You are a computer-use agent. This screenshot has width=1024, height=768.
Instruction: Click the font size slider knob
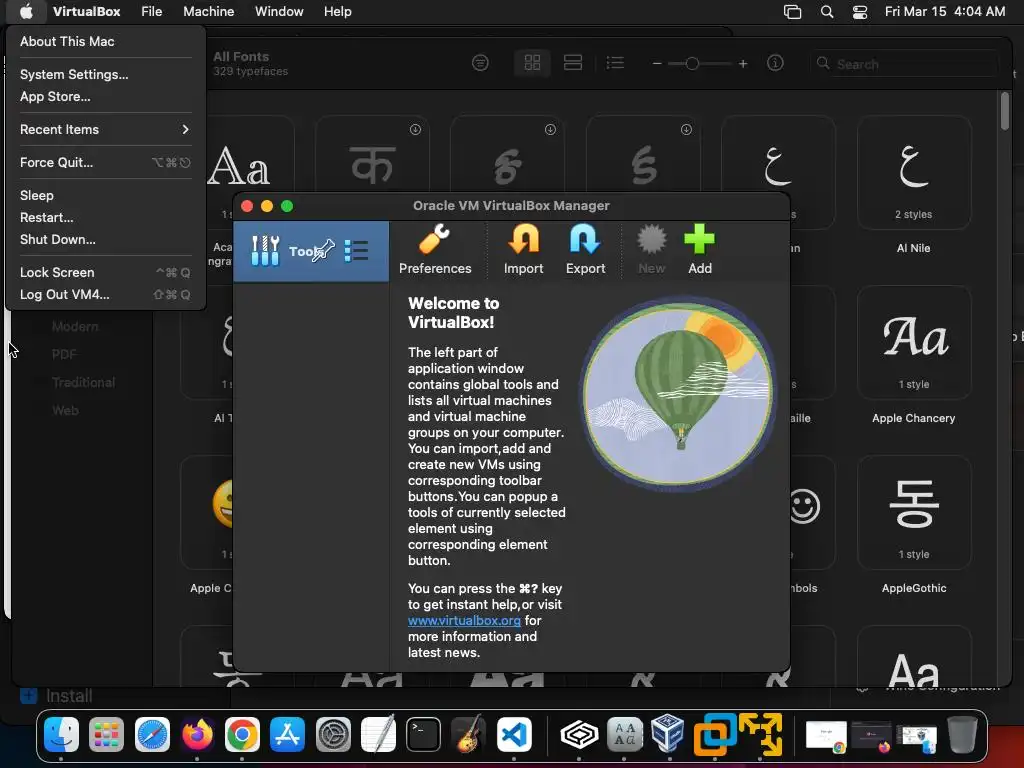[x=692, y=63]
